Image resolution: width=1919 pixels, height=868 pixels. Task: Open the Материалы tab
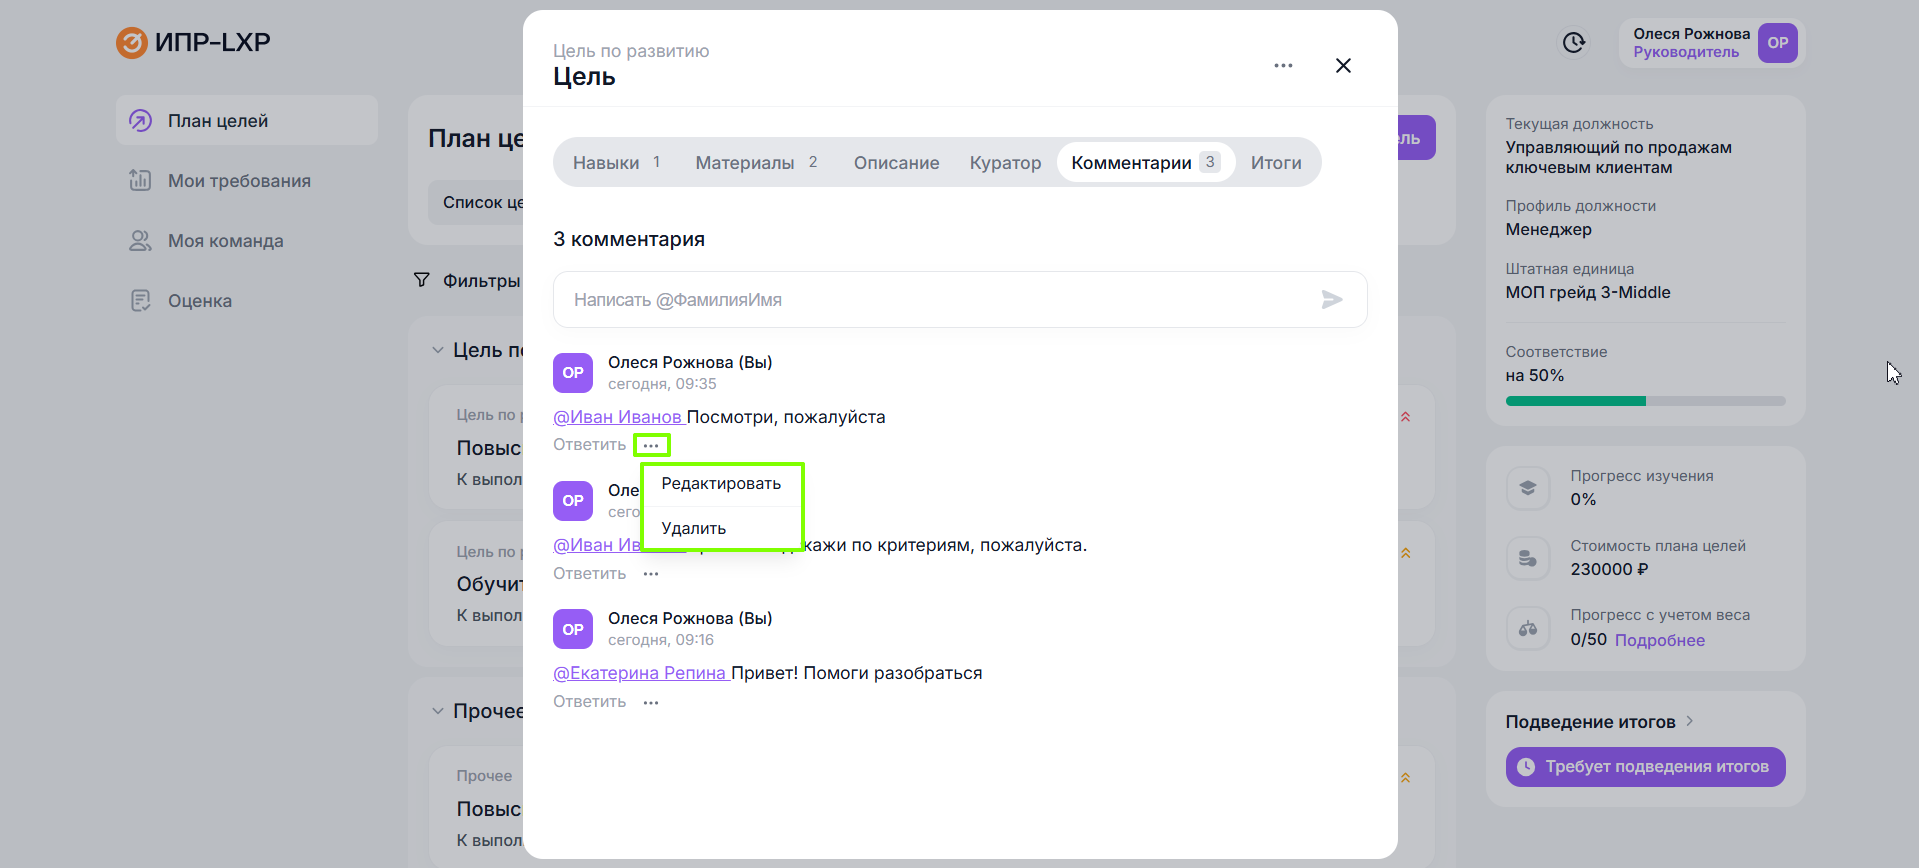point(745,163)
